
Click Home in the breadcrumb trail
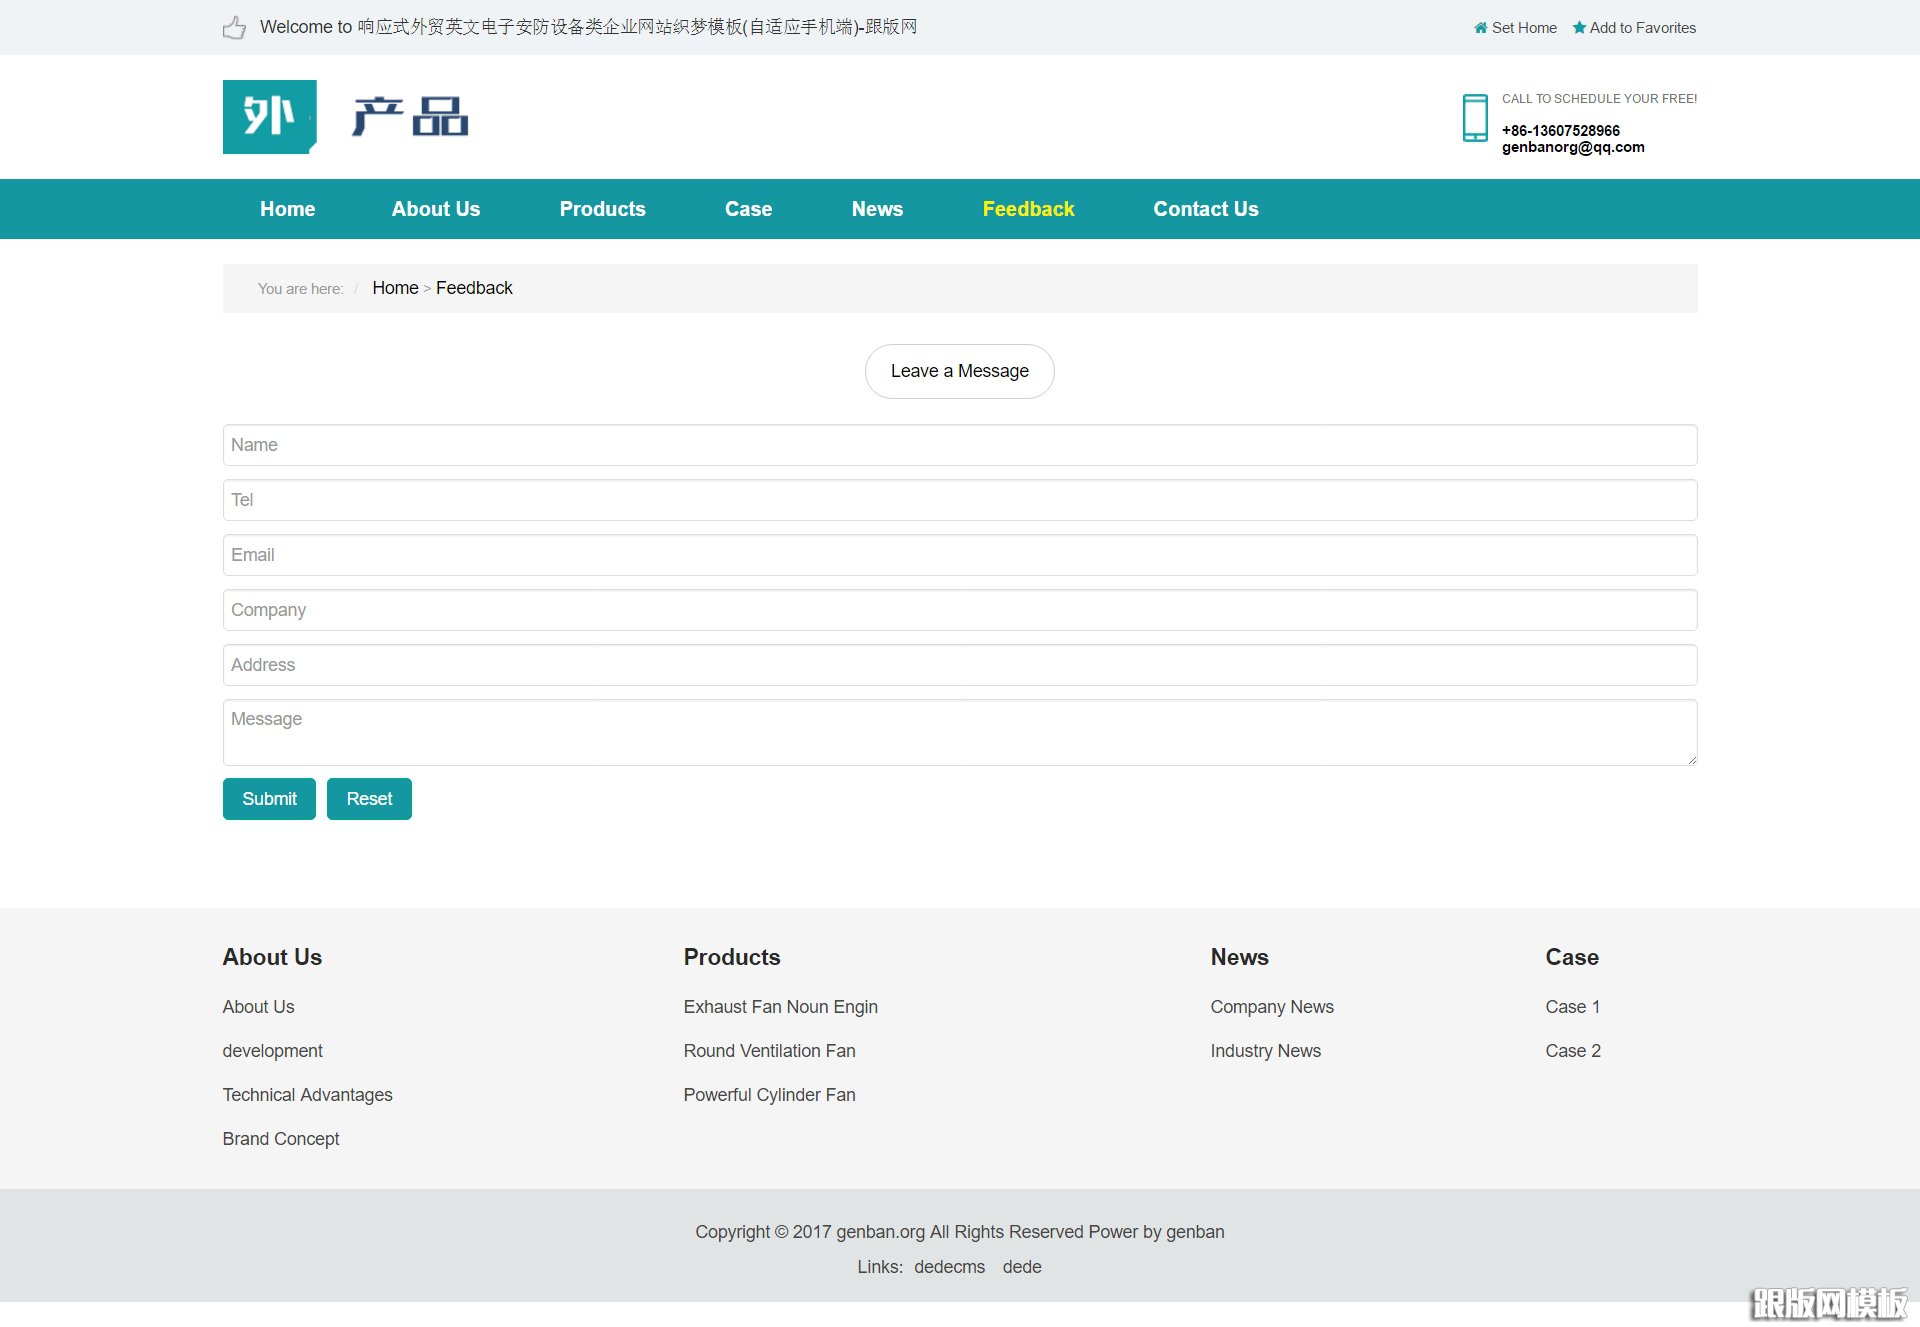395,288
